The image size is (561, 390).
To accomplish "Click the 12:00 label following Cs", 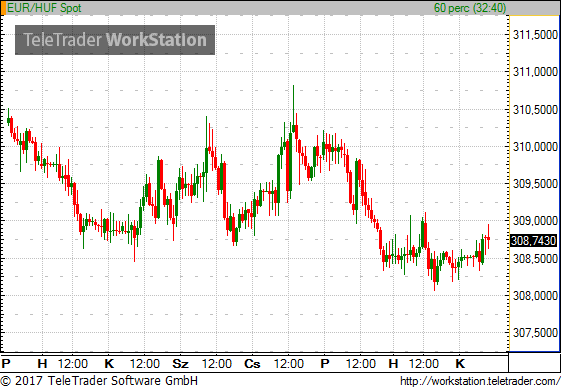I will pos(289,364).
